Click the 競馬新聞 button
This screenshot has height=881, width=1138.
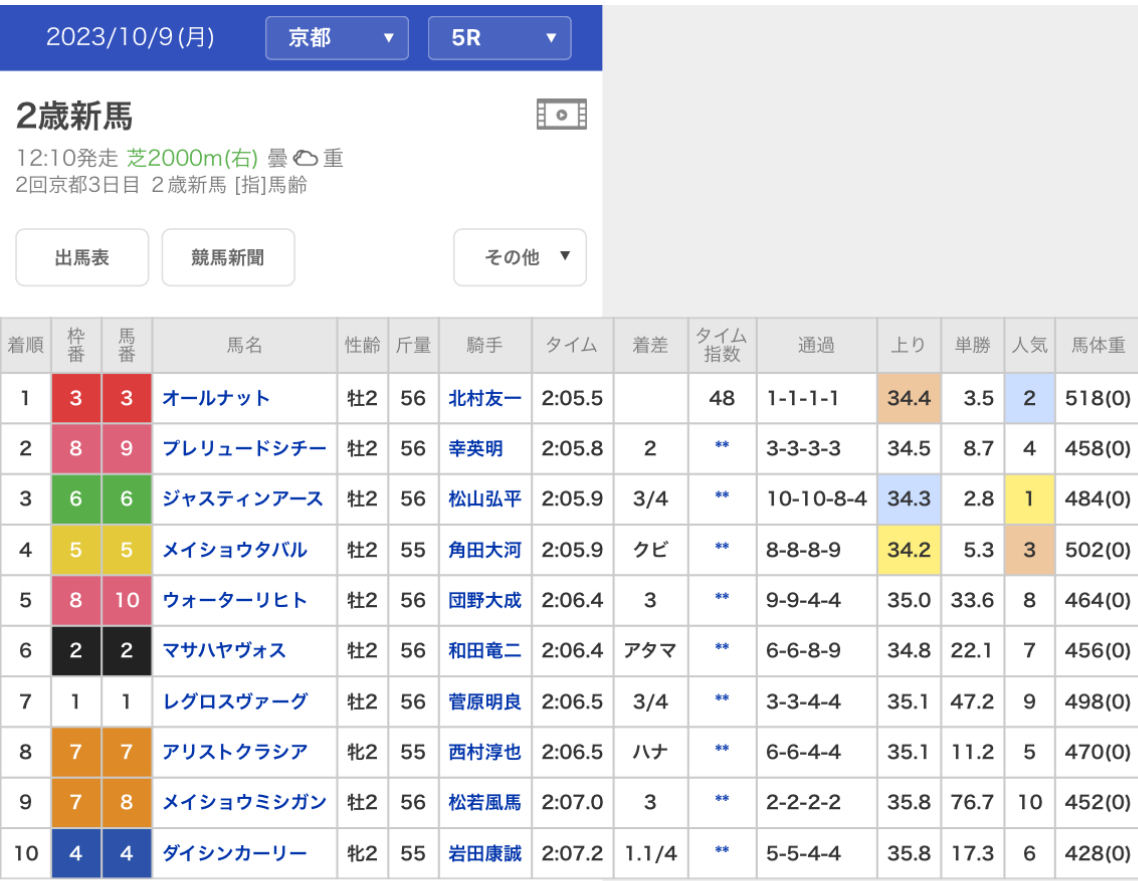pyautogui.click(x=228, y=257)
